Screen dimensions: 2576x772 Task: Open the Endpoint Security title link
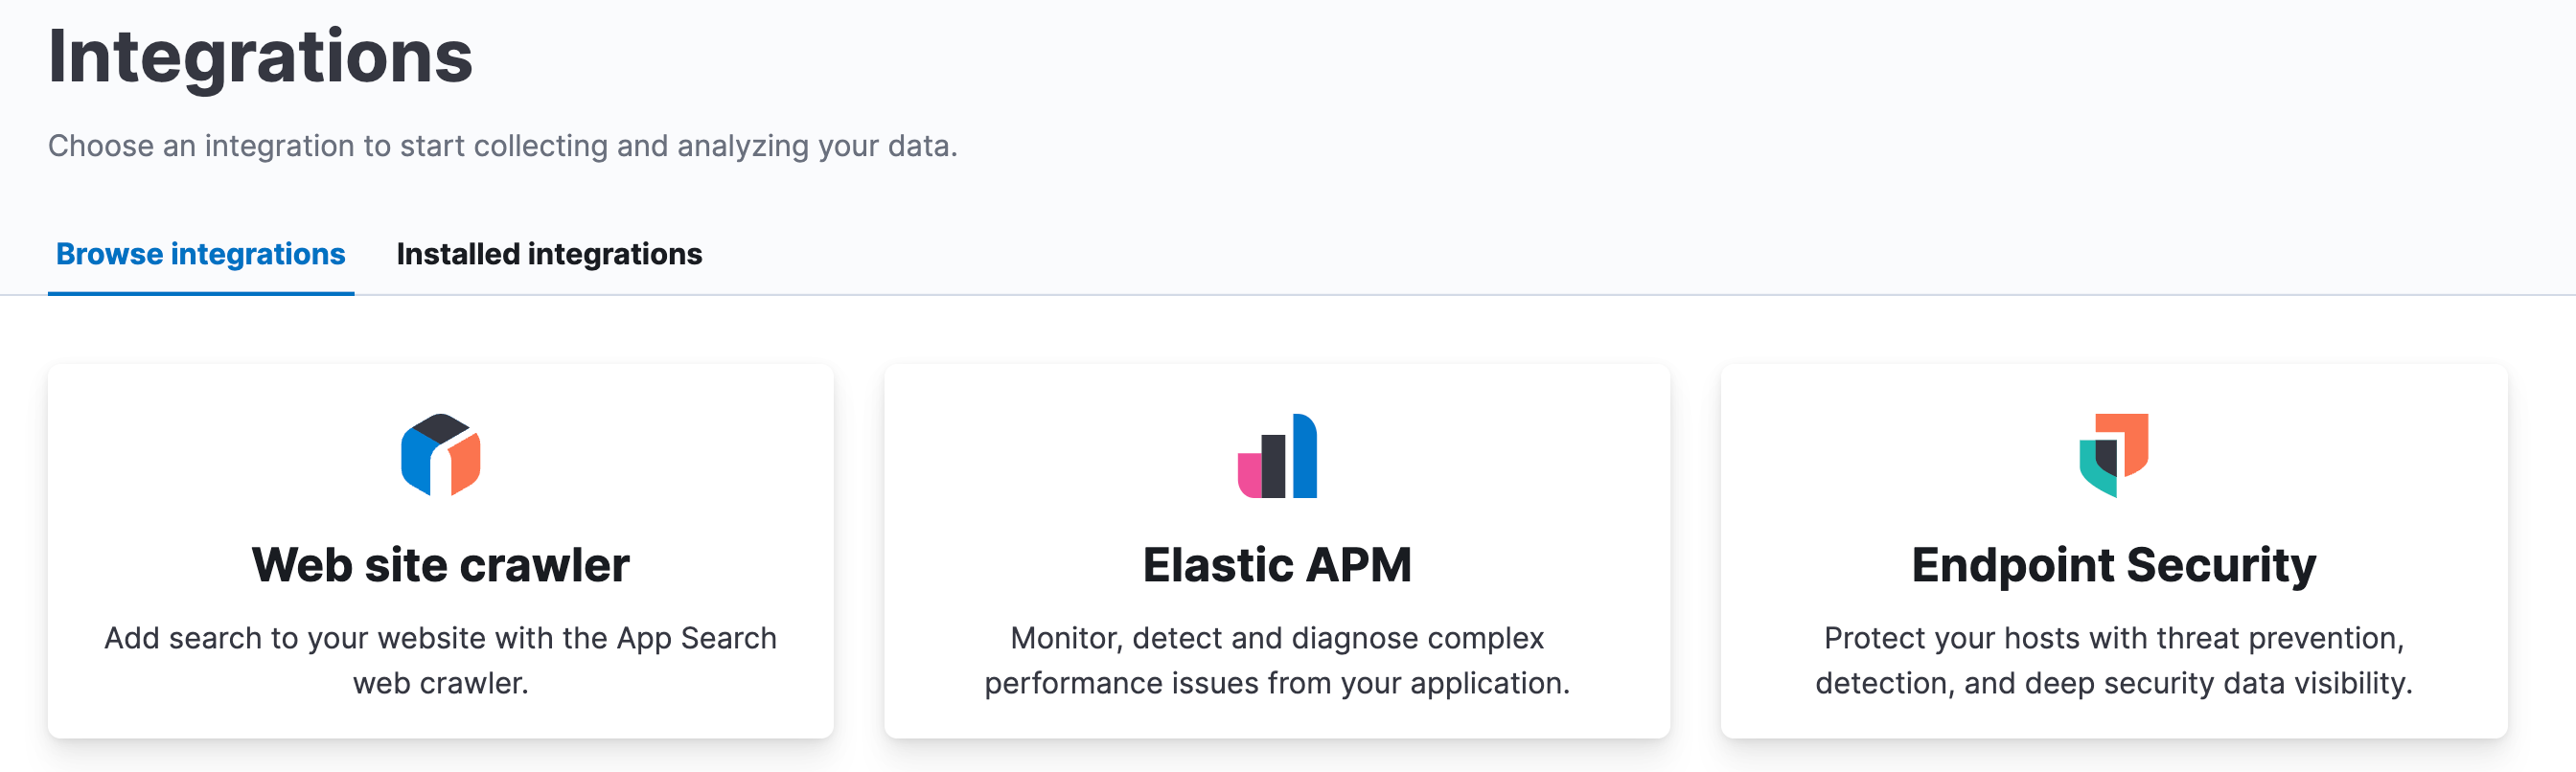click(x=2114, y=565)
